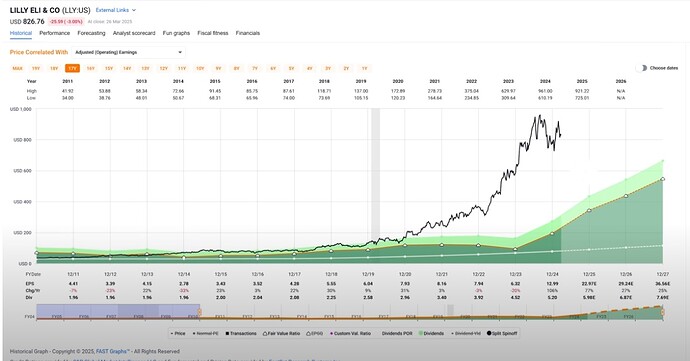Image resolution: width=690 pixels, height=361 pixels.
Task: Switch to the Forecasting tab
Action: pos(92,33)
